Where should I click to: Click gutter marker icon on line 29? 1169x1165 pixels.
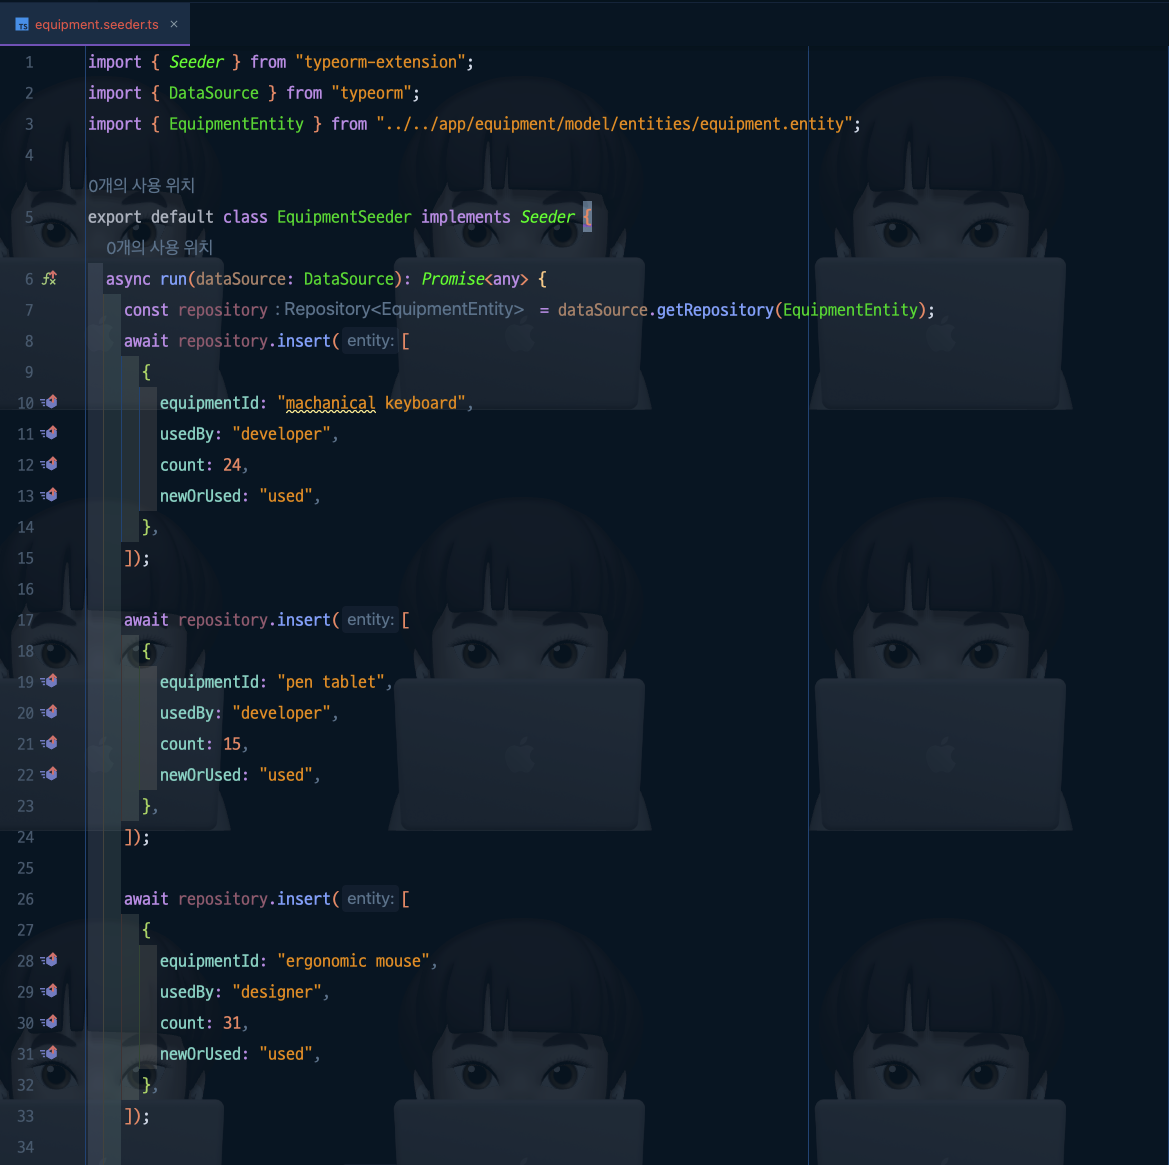coord(49,991)
